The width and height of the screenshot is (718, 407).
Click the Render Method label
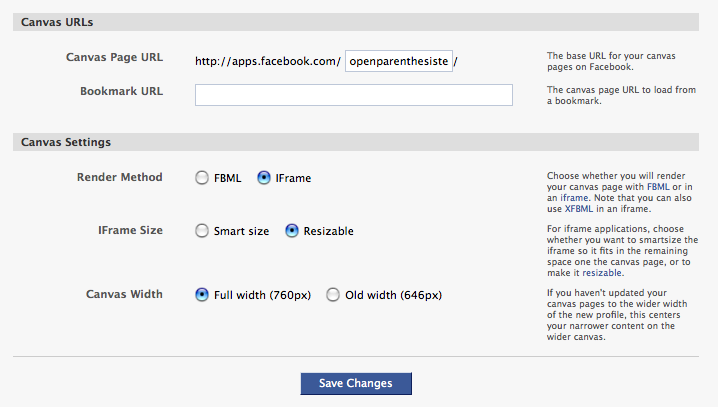tap(120, 177)
